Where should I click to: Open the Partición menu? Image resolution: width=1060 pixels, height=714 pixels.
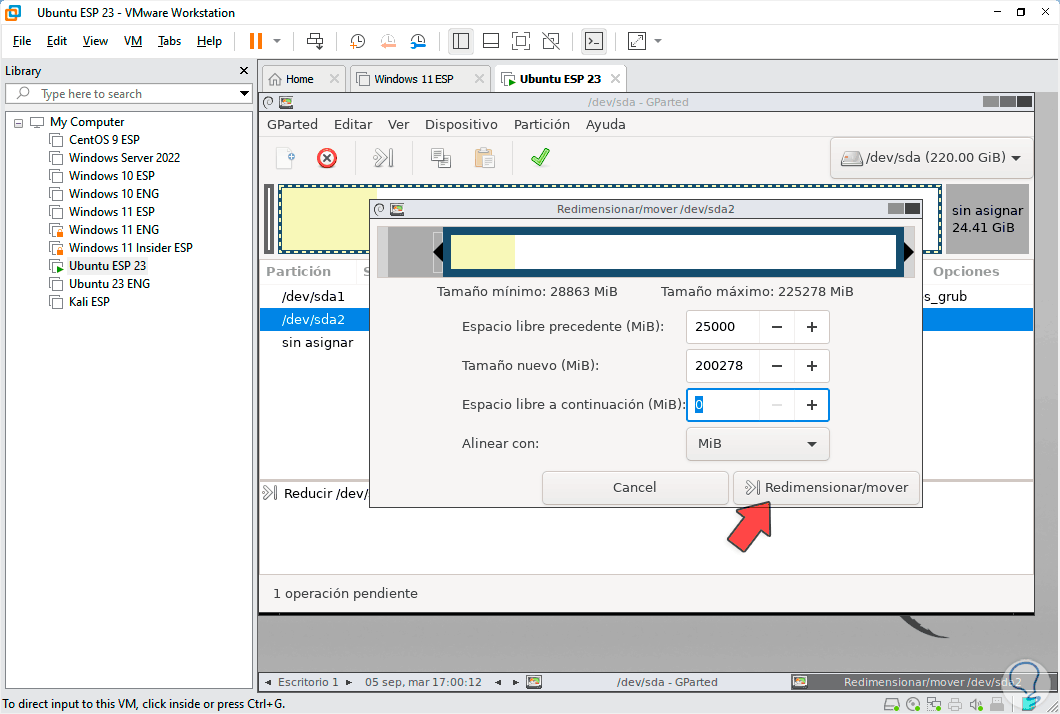point(541,124)
